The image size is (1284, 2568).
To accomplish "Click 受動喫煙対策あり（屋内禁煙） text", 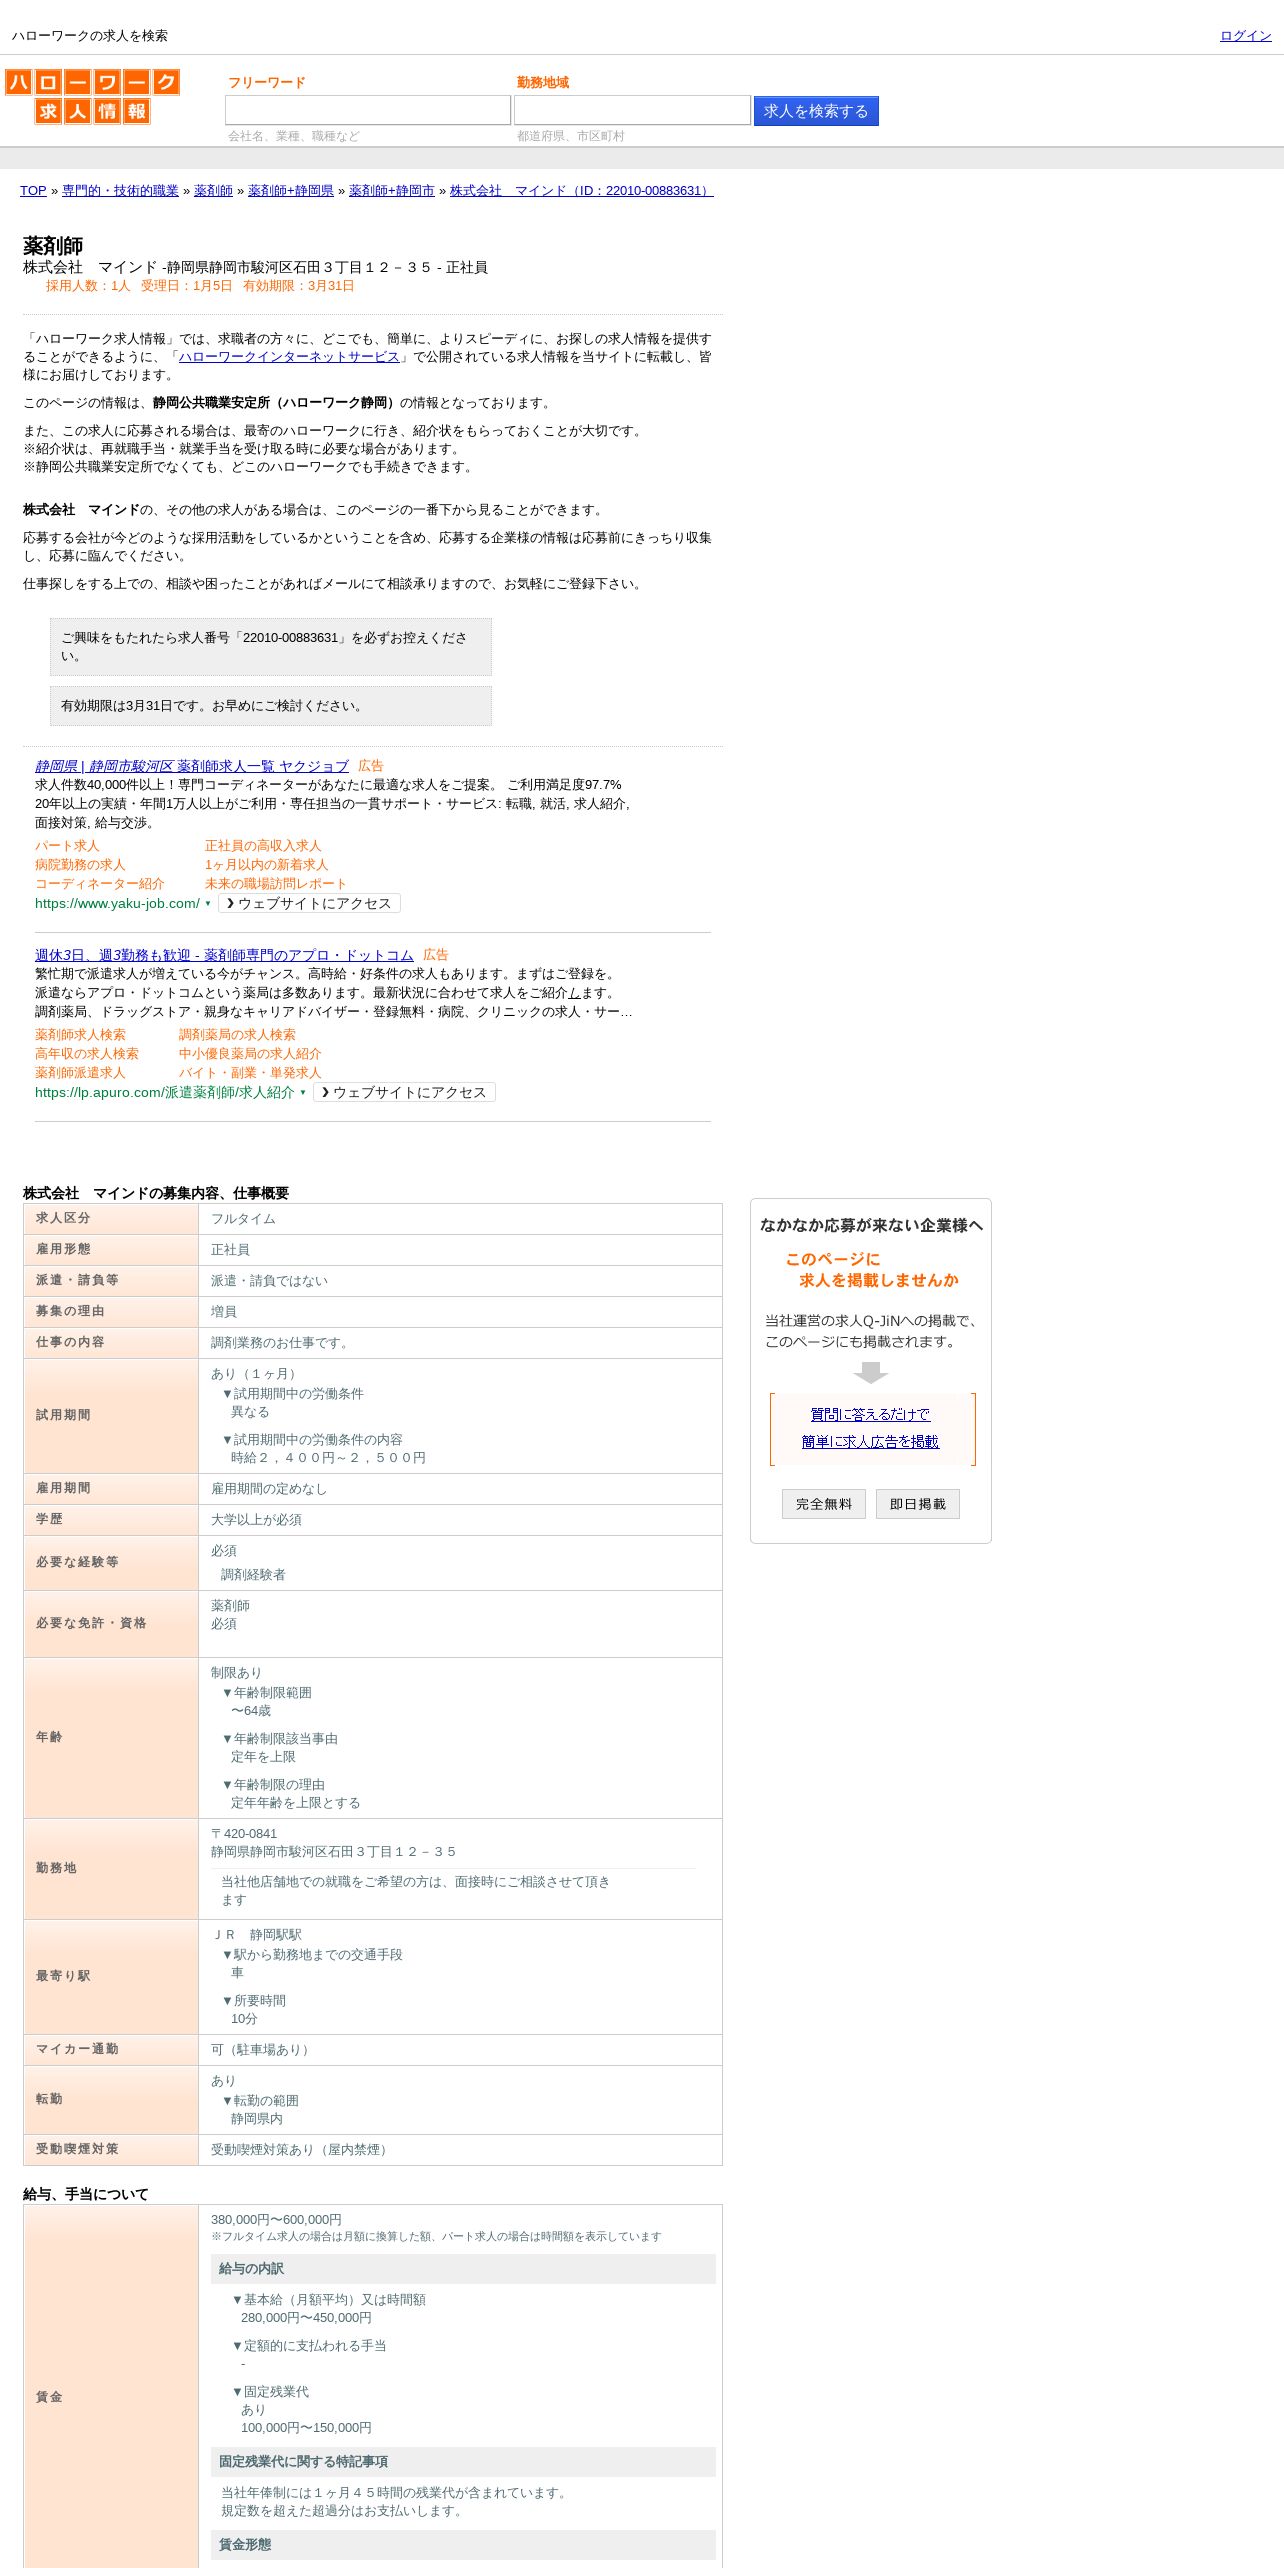I will 302,2150.
